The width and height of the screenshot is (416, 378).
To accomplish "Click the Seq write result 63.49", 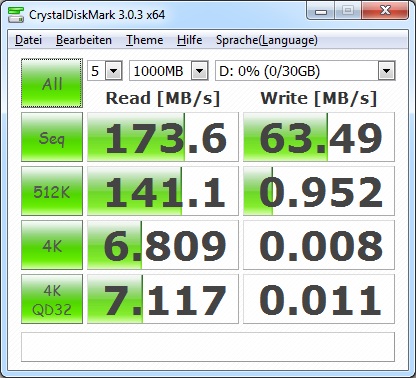I will (319, 137).
